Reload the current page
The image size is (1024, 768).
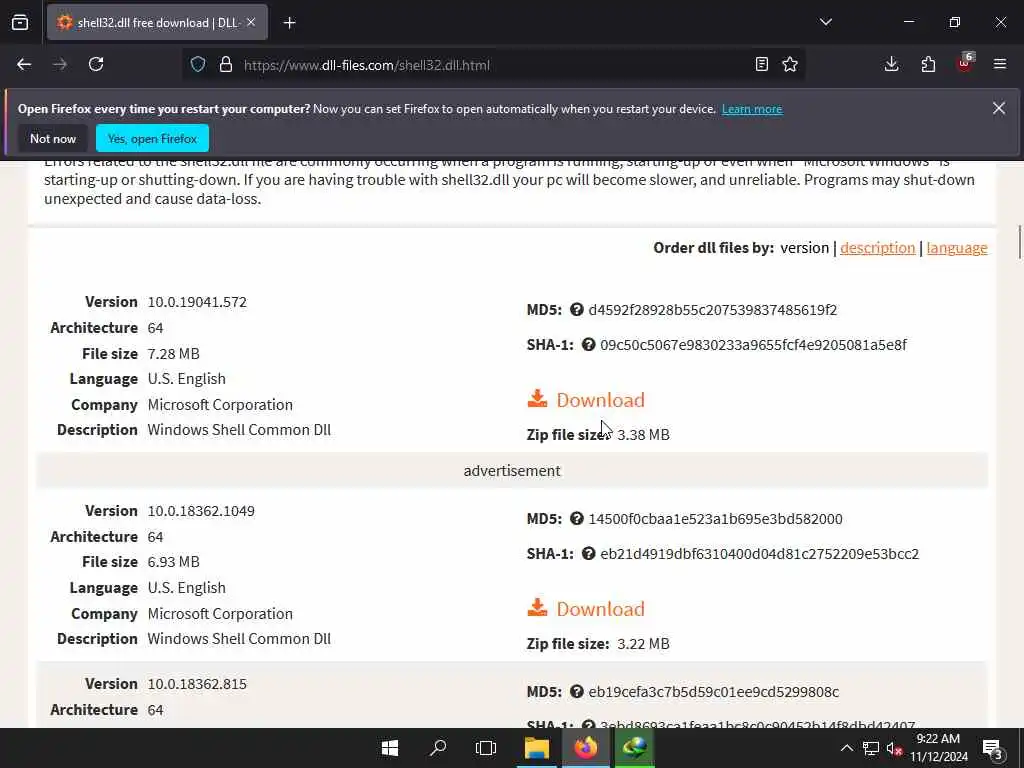click(x=96, y=65)
